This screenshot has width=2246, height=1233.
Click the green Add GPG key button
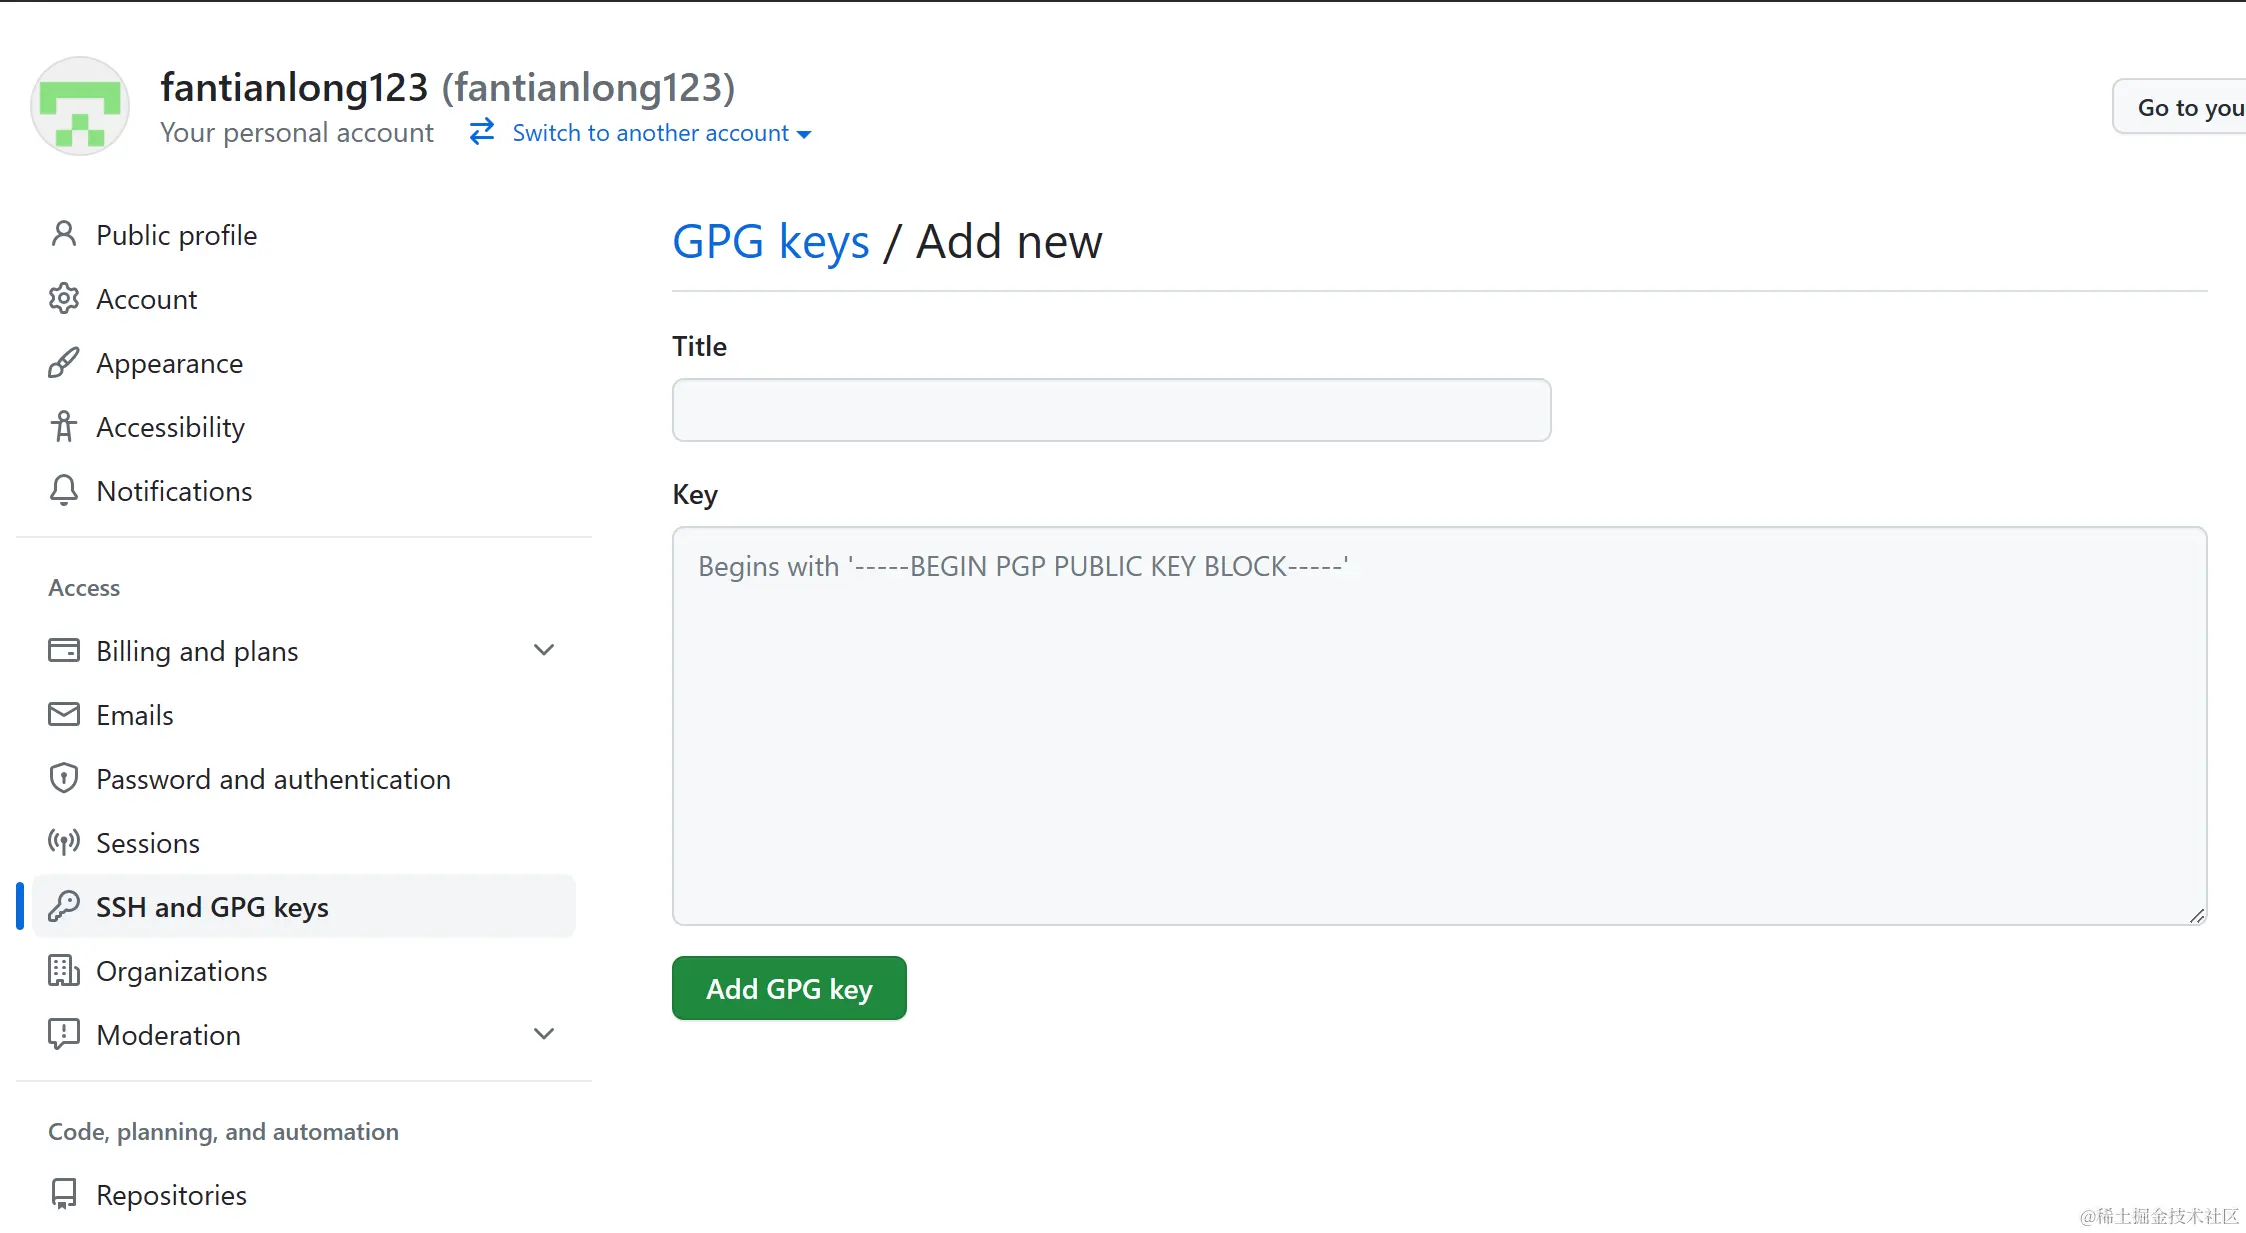(789, 988)
